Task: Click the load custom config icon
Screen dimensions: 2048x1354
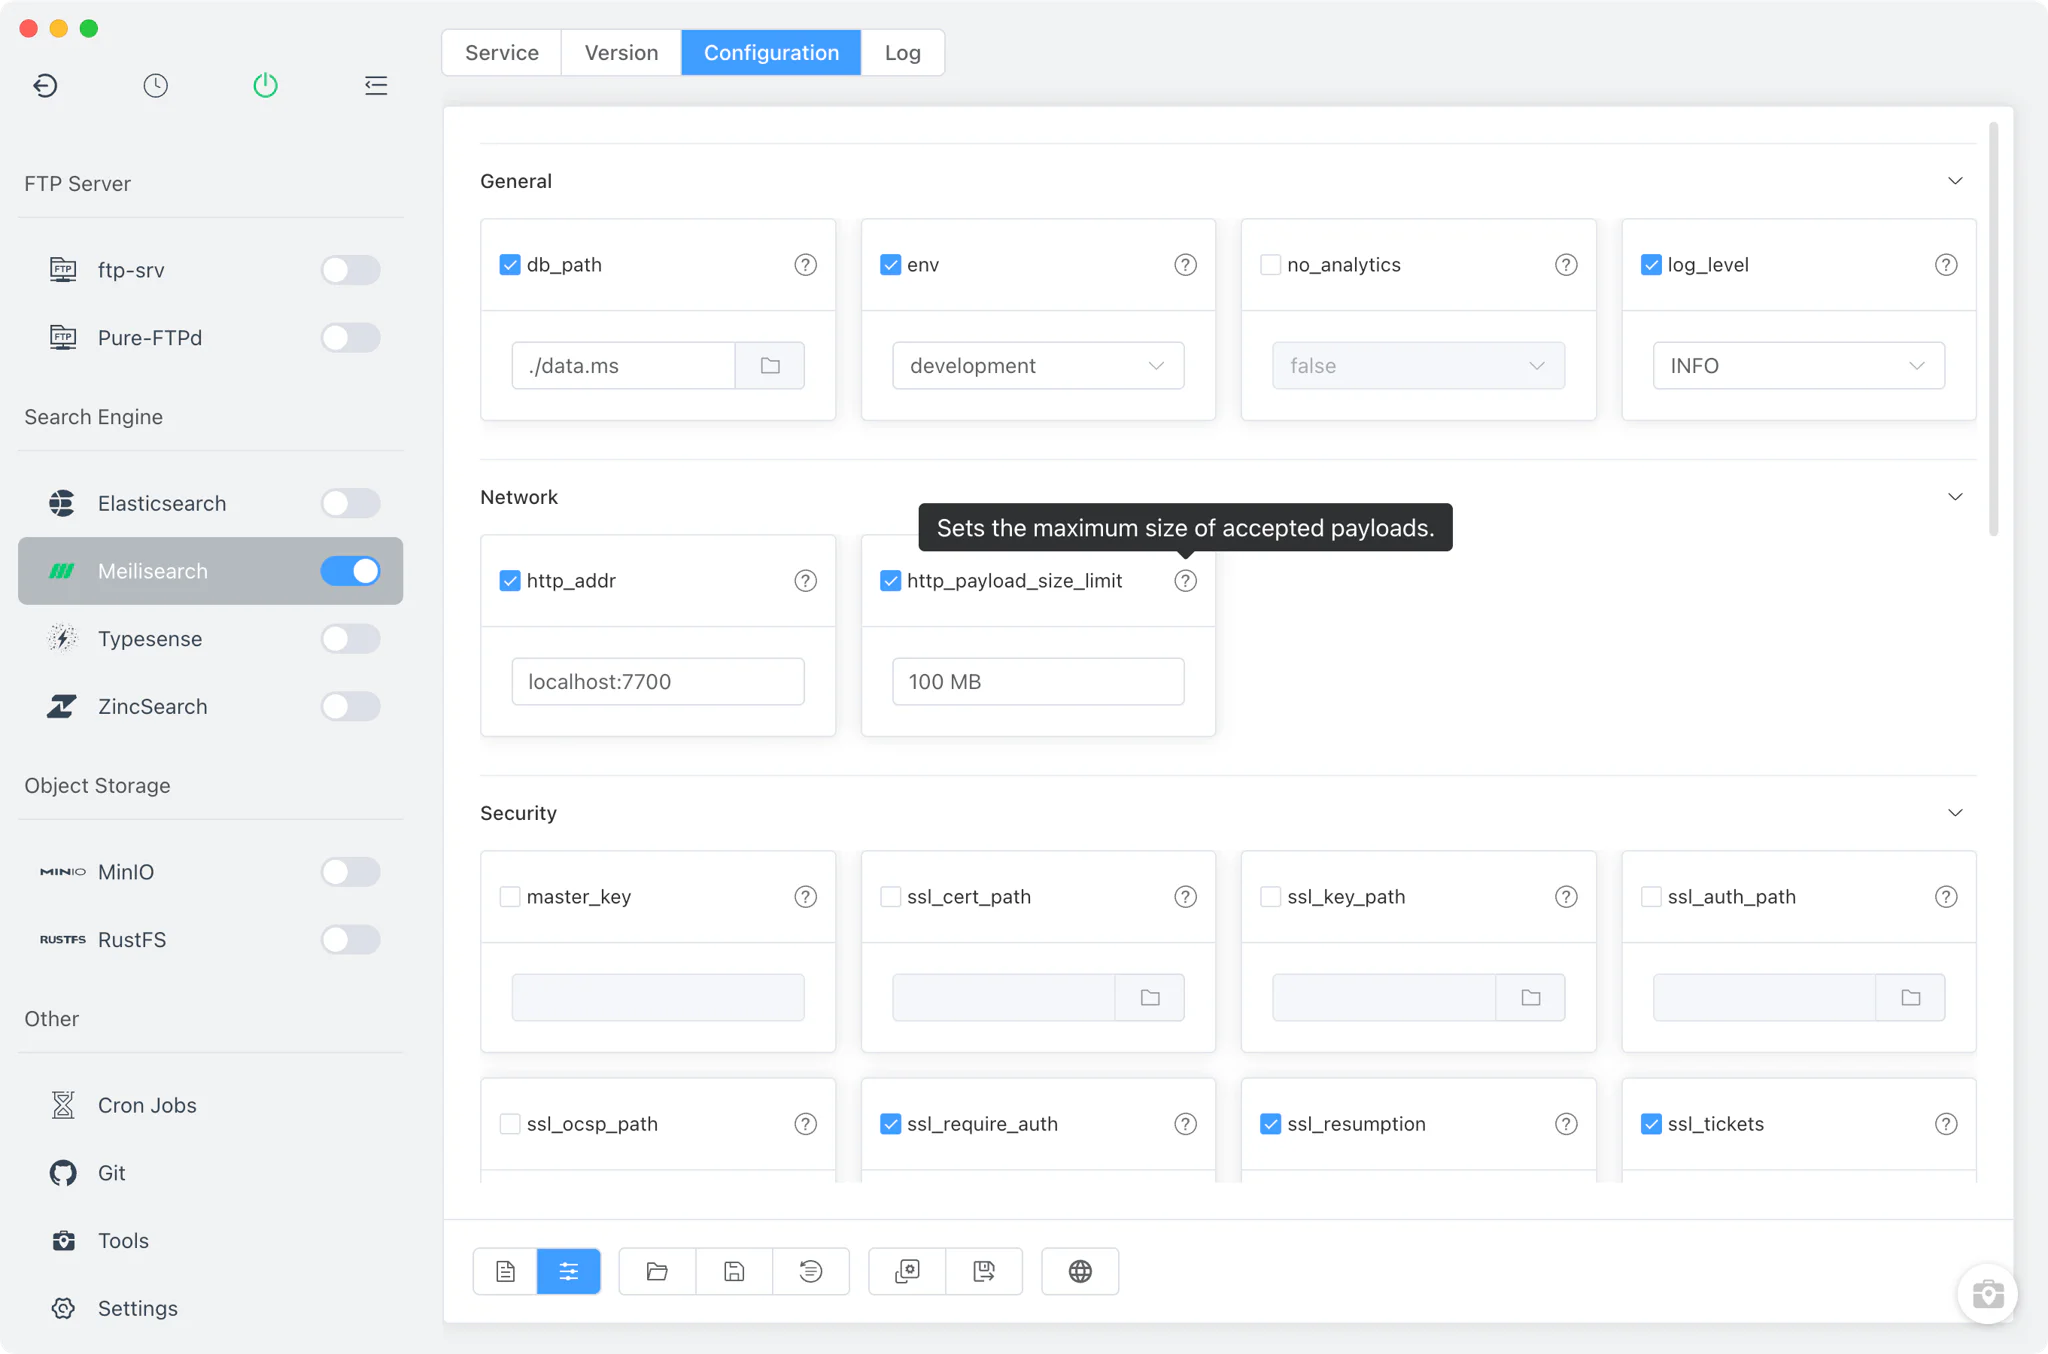Action: click(x=907, y=1271)
